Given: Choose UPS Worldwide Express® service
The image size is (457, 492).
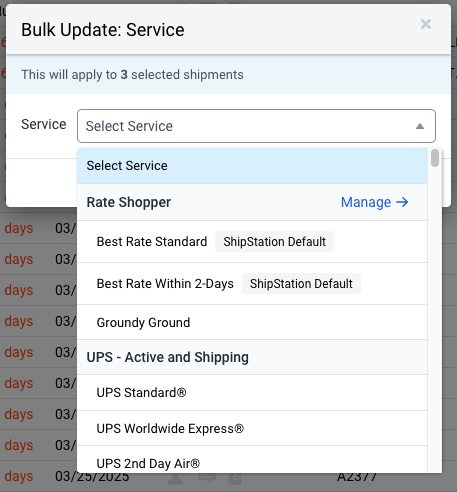Looking at the screenshot, I should click(252, 428).
